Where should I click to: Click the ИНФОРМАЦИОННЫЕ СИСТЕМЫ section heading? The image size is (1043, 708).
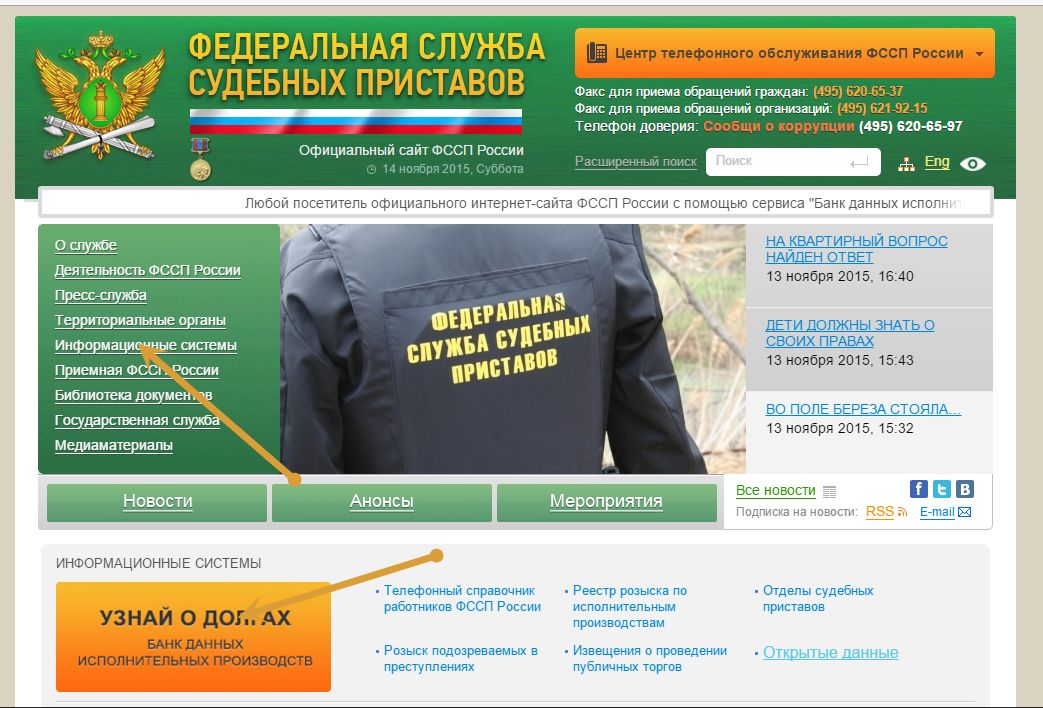[x=158, y=564]
